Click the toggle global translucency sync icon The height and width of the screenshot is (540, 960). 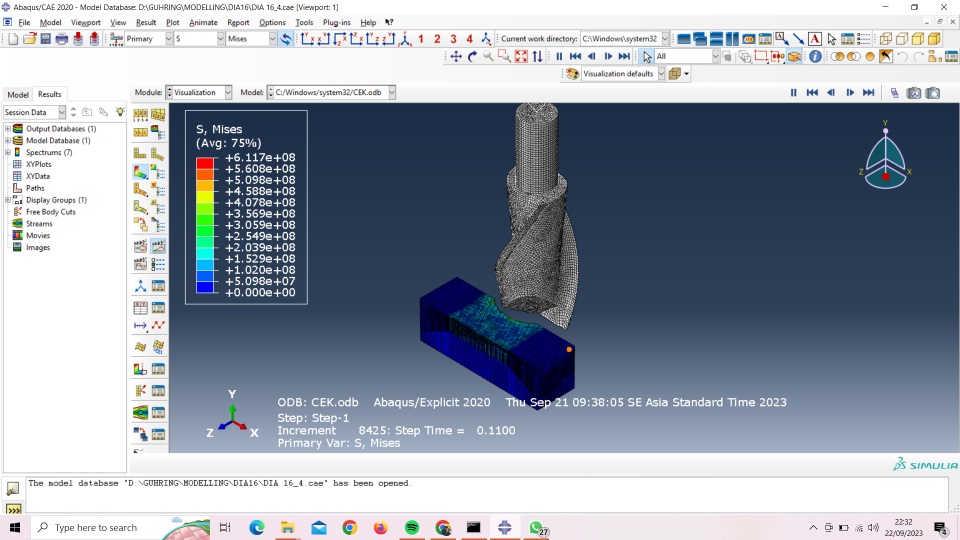pyautogui.click(x=286, y=39)
